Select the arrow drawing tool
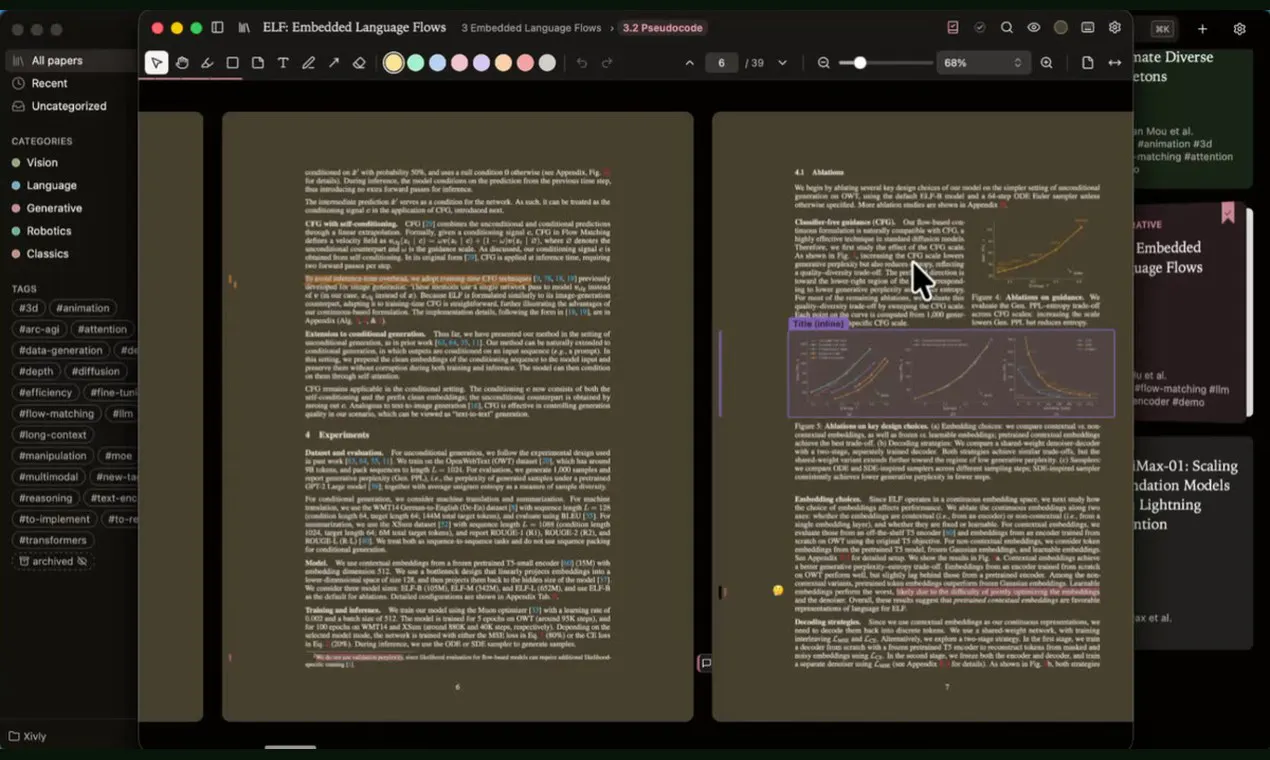The height and width of the screenshot is (760, 1270). 334,63
